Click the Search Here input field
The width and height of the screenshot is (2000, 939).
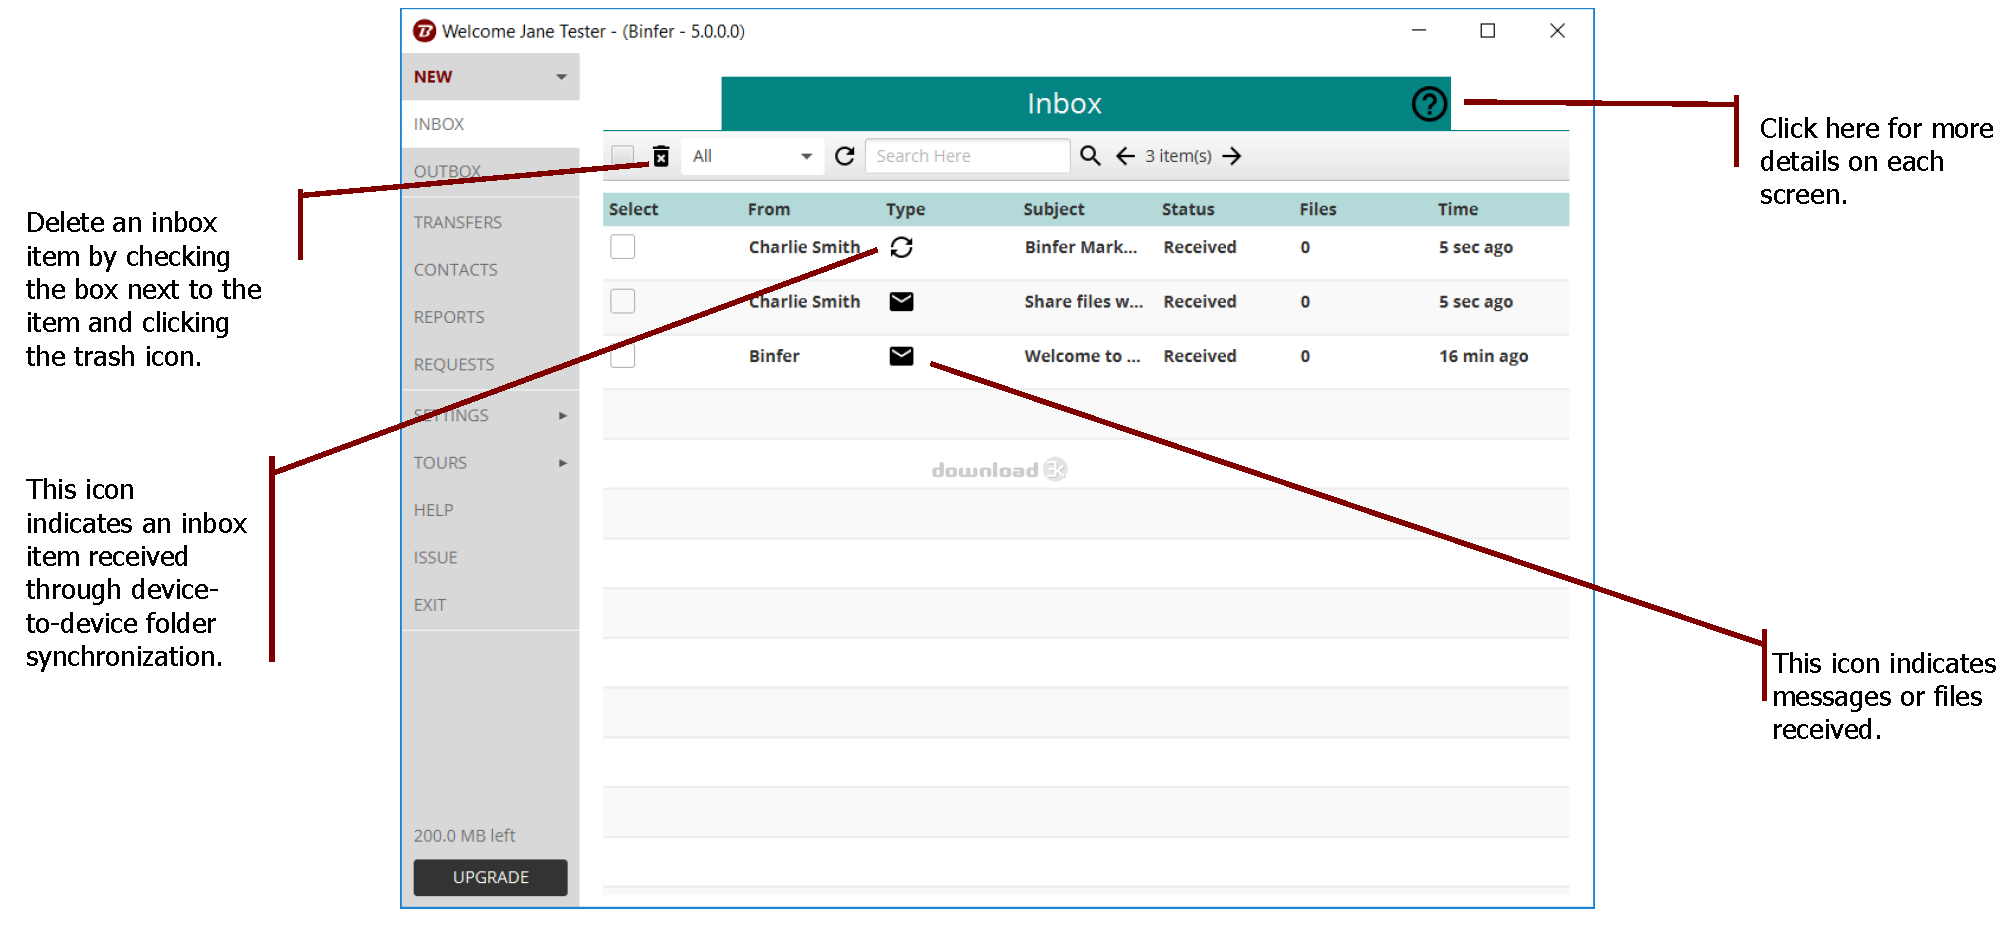[967, 156]
